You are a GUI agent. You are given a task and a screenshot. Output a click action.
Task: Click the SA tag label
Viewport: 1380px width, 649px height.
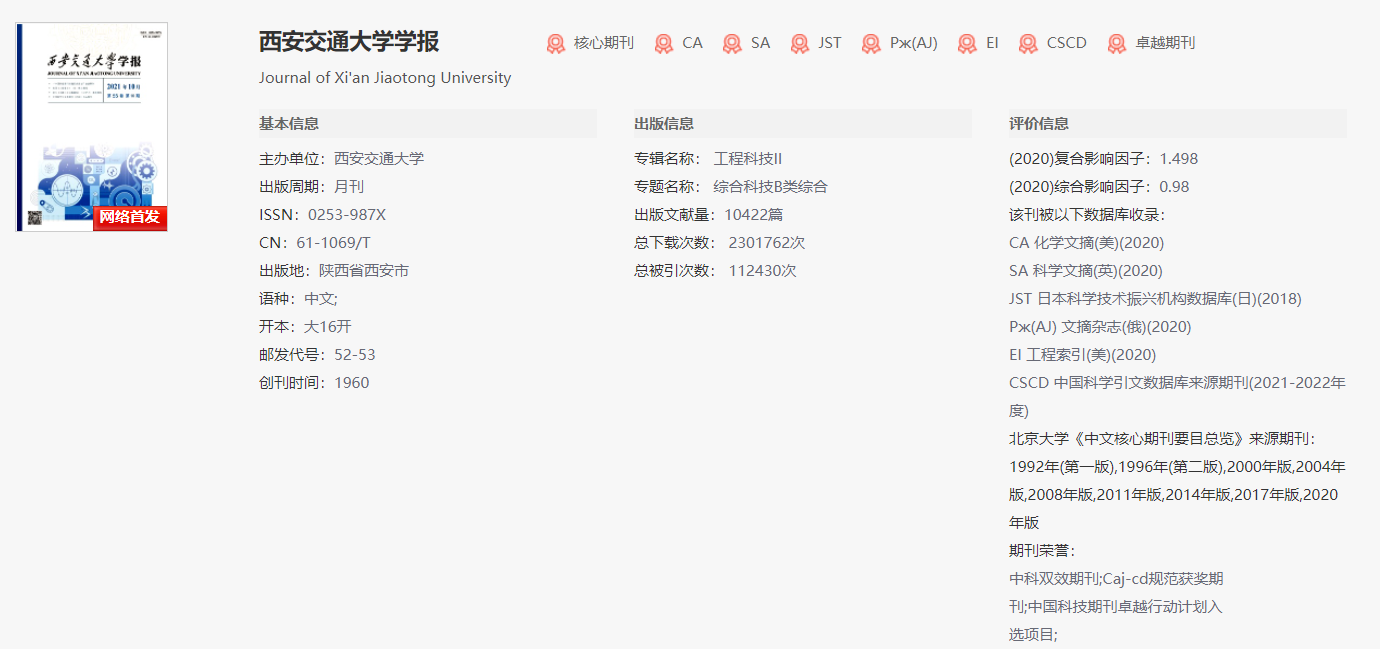(760, 43)
